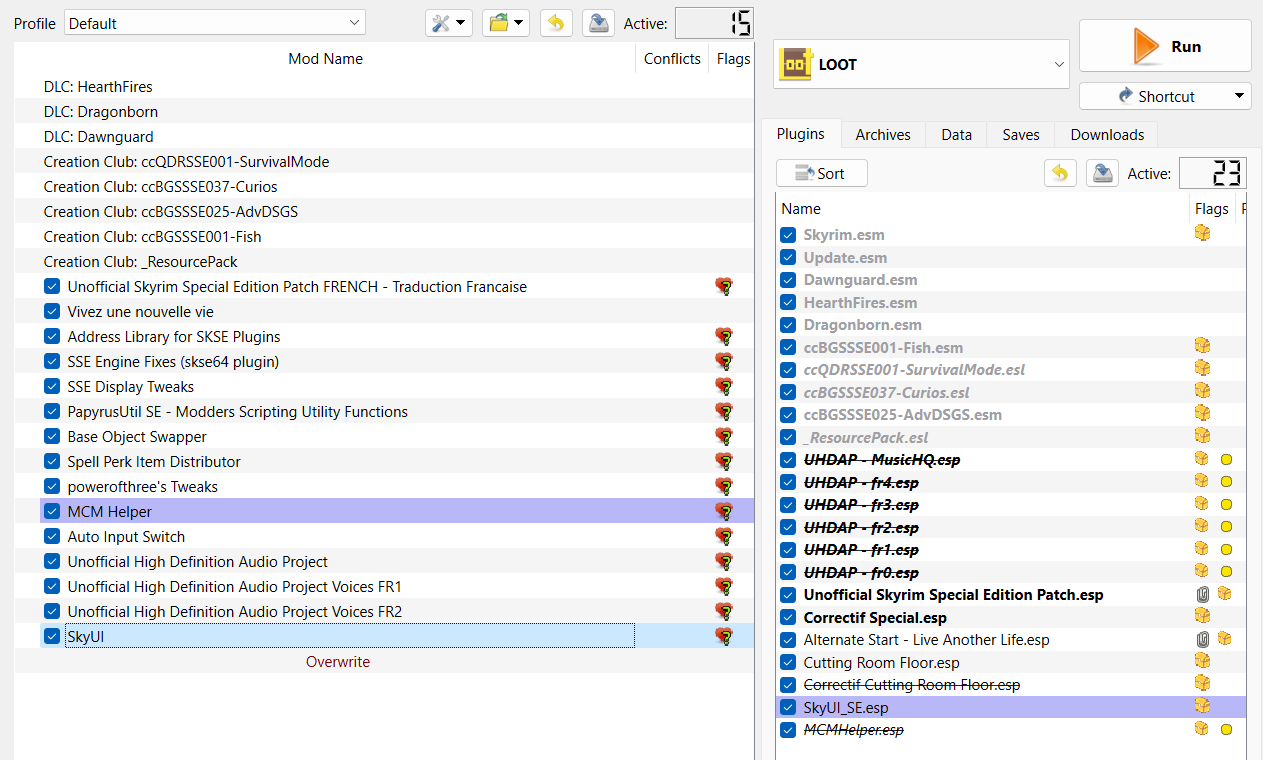The width and height of the screenshot is (1263, 760).
Task: Click the flag icon on the MCM Helper row
Action: click(x=725, y=511)
